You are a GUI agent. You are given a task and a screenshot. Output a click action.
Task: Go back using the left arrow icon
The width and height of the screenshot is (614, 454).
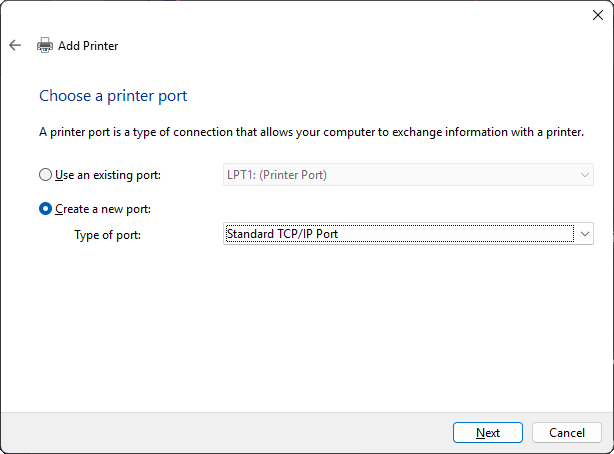coord(15,45)
